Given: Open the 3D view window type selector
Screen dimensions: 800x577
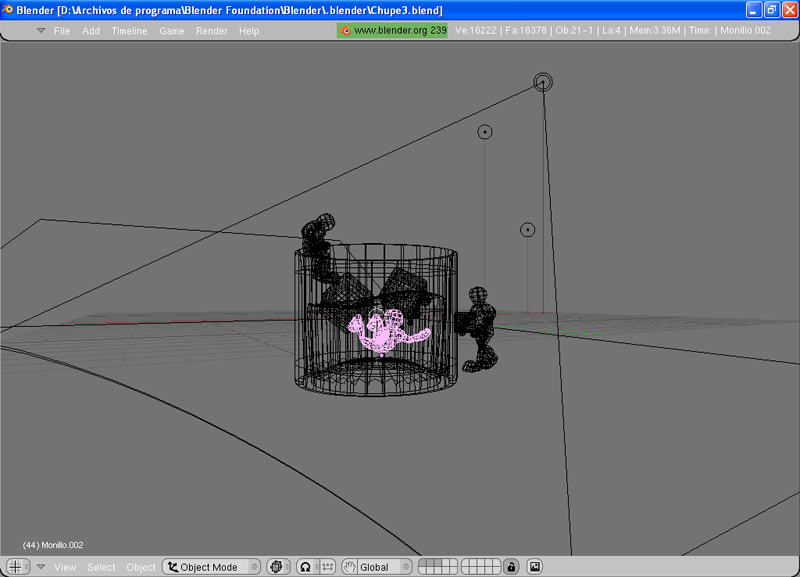Looking at the screenshot, I should coord(18,567).
